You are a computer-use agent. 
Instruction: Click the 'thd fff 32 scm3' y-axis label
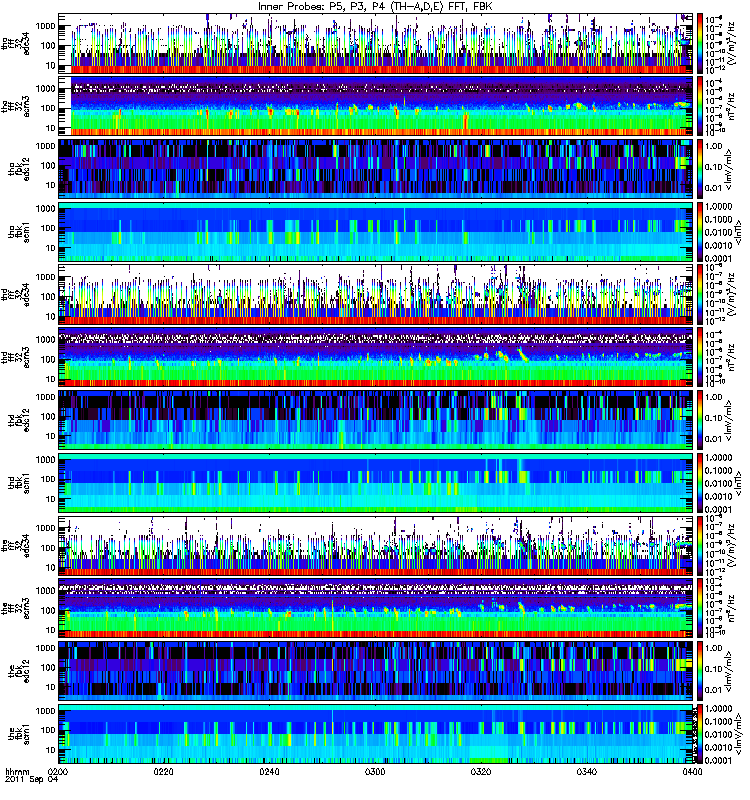(x=15, y=357)
